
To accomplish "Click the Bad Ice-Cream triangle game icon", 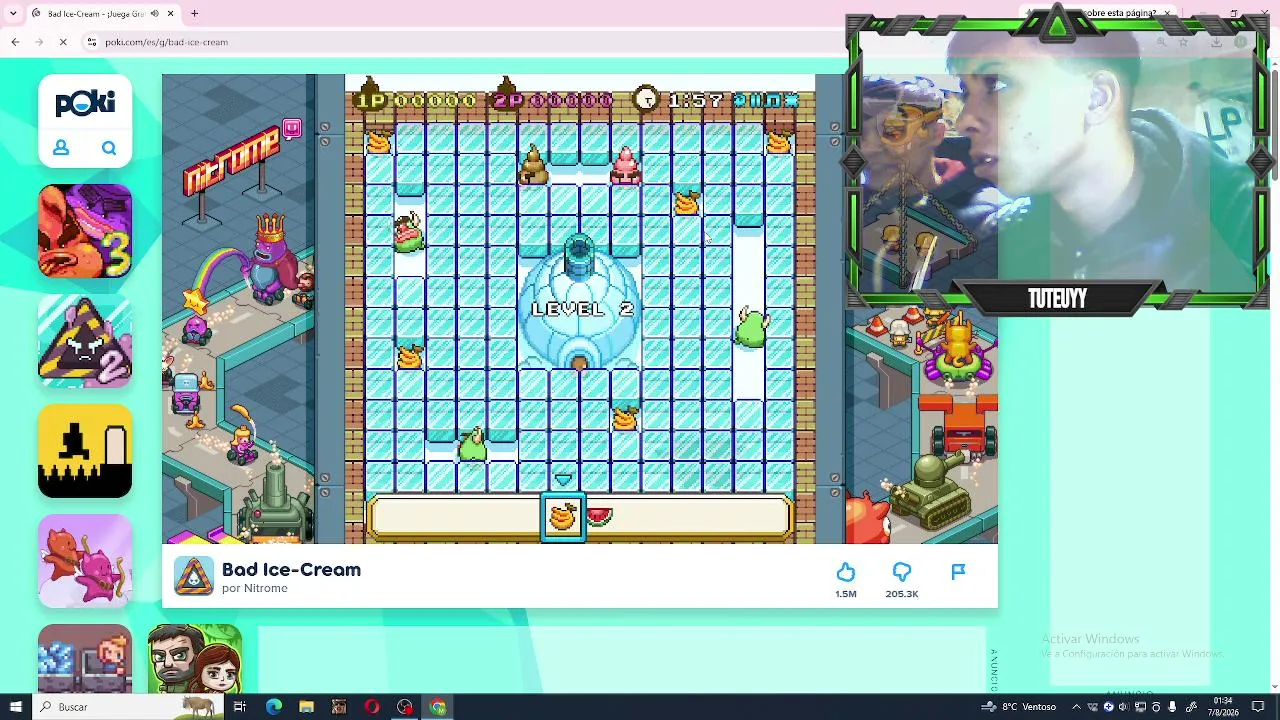I will click(193, 576).
